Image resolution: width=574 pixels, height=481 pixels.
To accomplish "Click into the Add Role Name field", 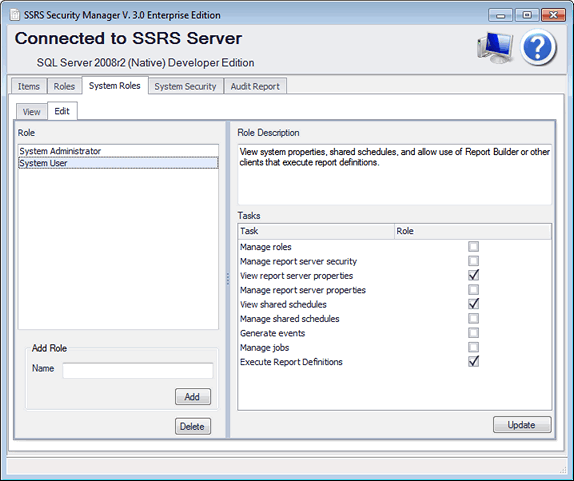I will (138, 370).
